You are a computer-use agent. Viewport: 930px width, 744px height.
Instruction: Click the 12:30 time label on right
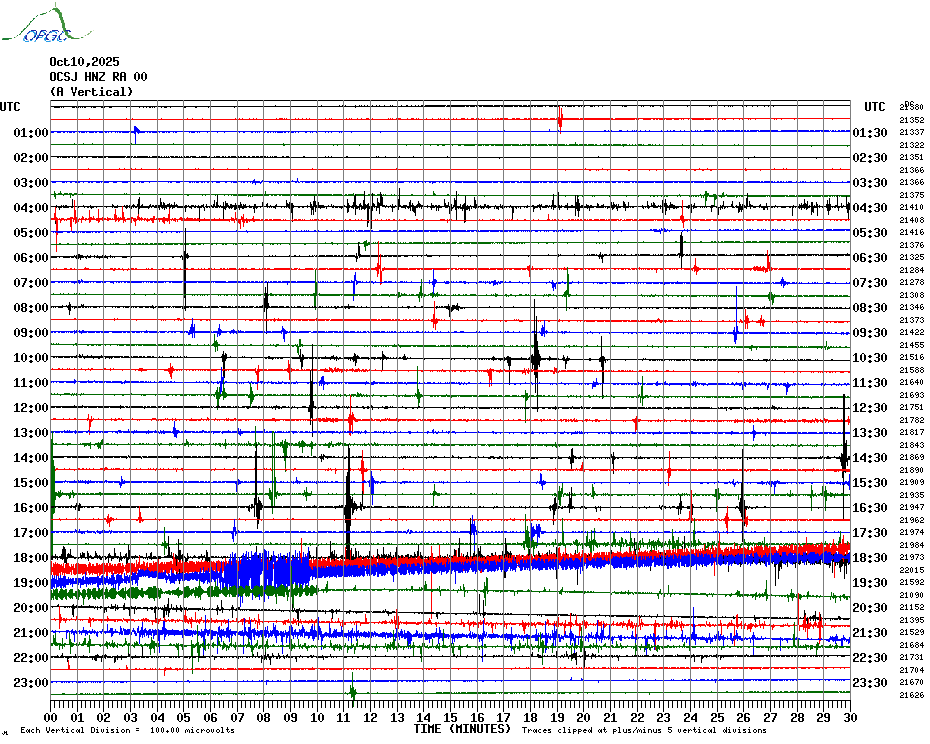click(x=870, y=408)
